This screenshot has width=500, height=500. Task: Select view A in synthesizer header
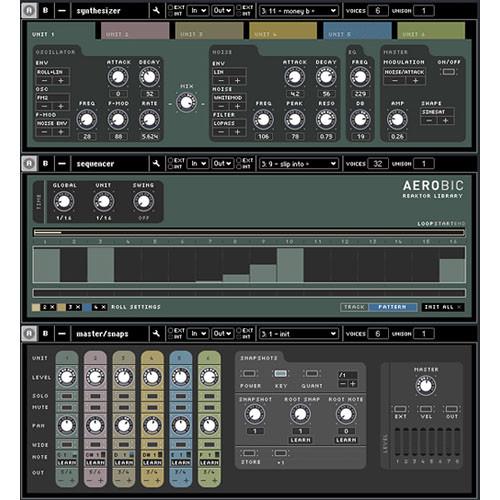(29, 11)
